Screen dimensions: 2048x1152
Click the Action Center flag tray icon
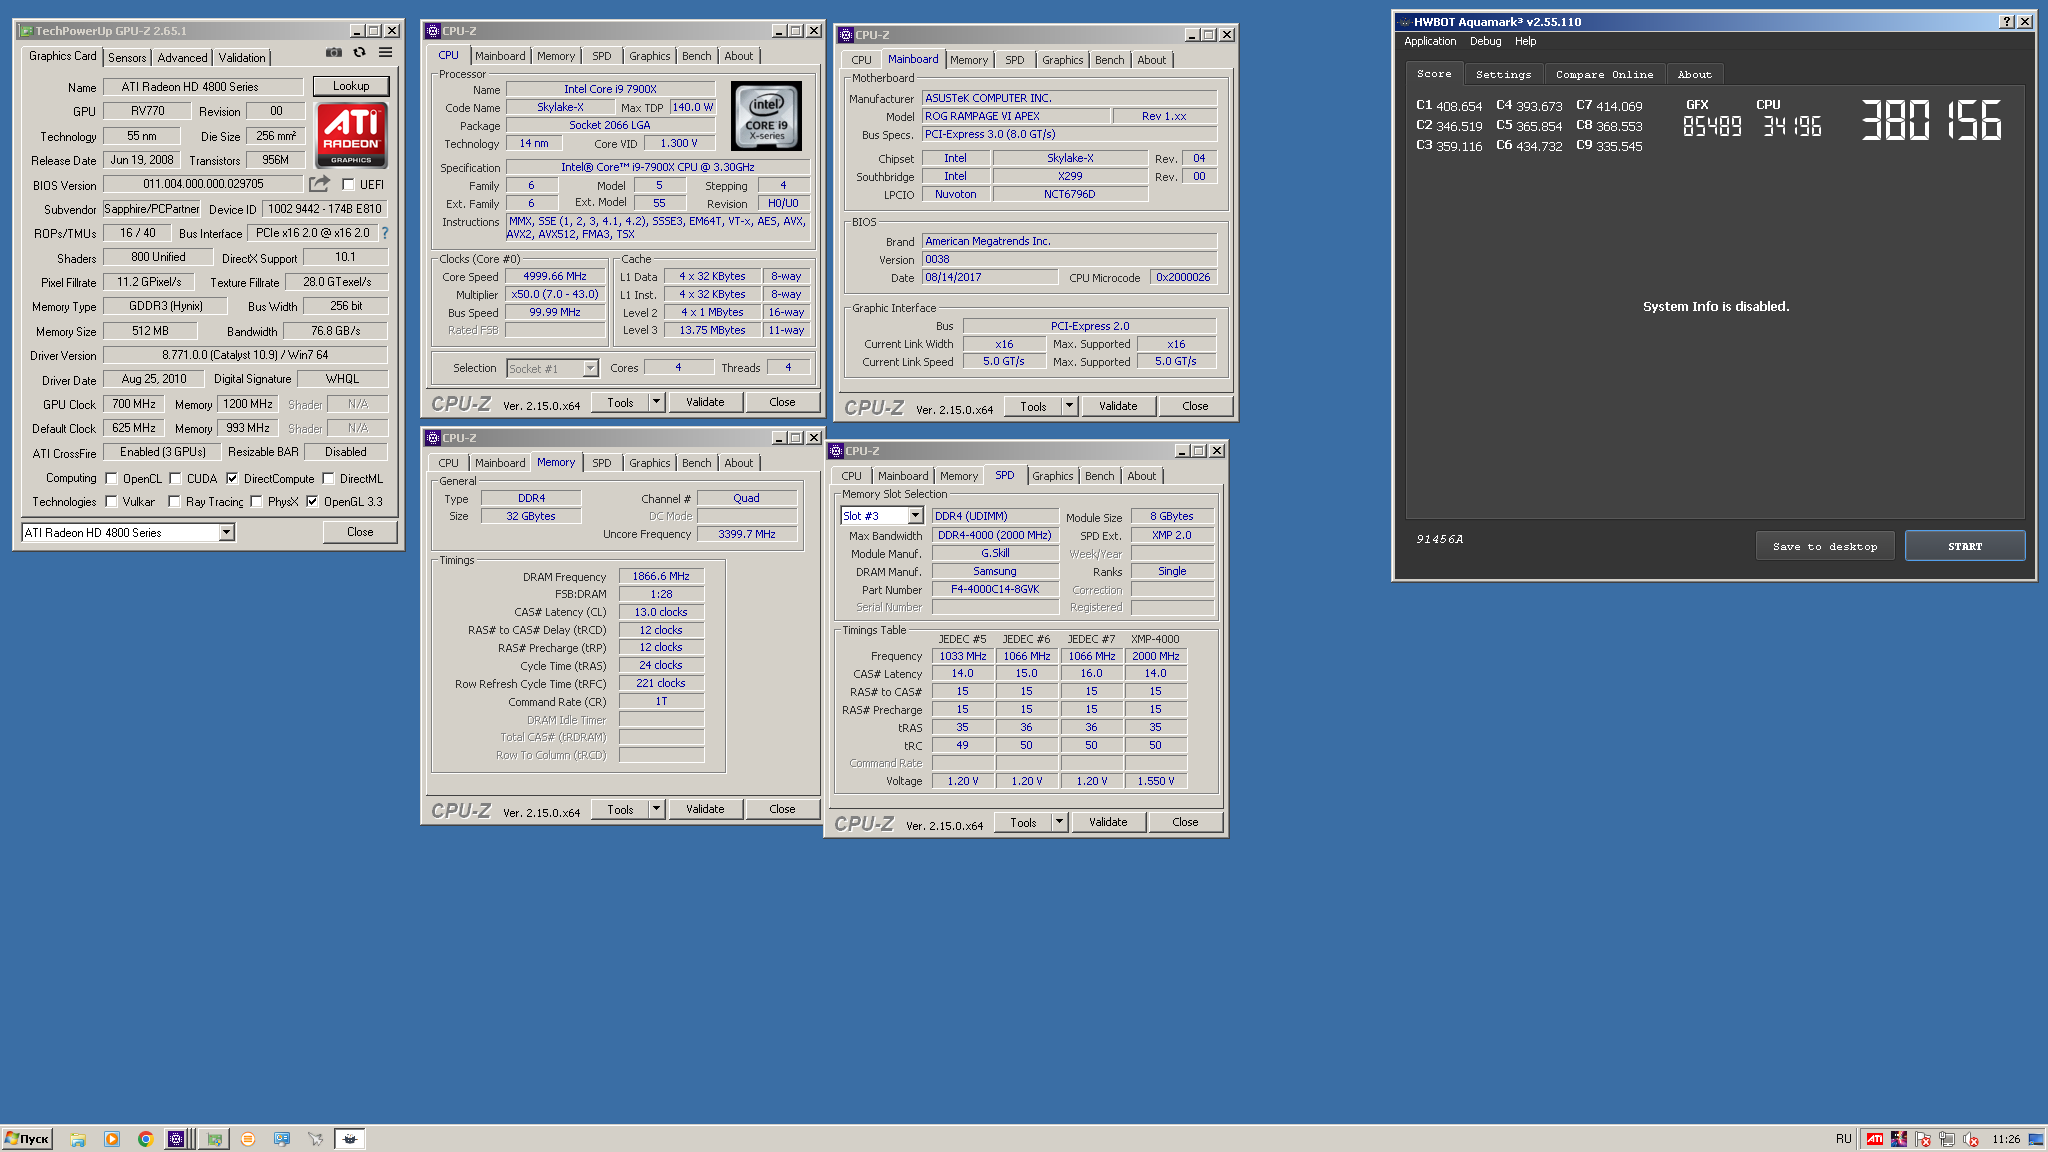click(x=1923, y=1139)
